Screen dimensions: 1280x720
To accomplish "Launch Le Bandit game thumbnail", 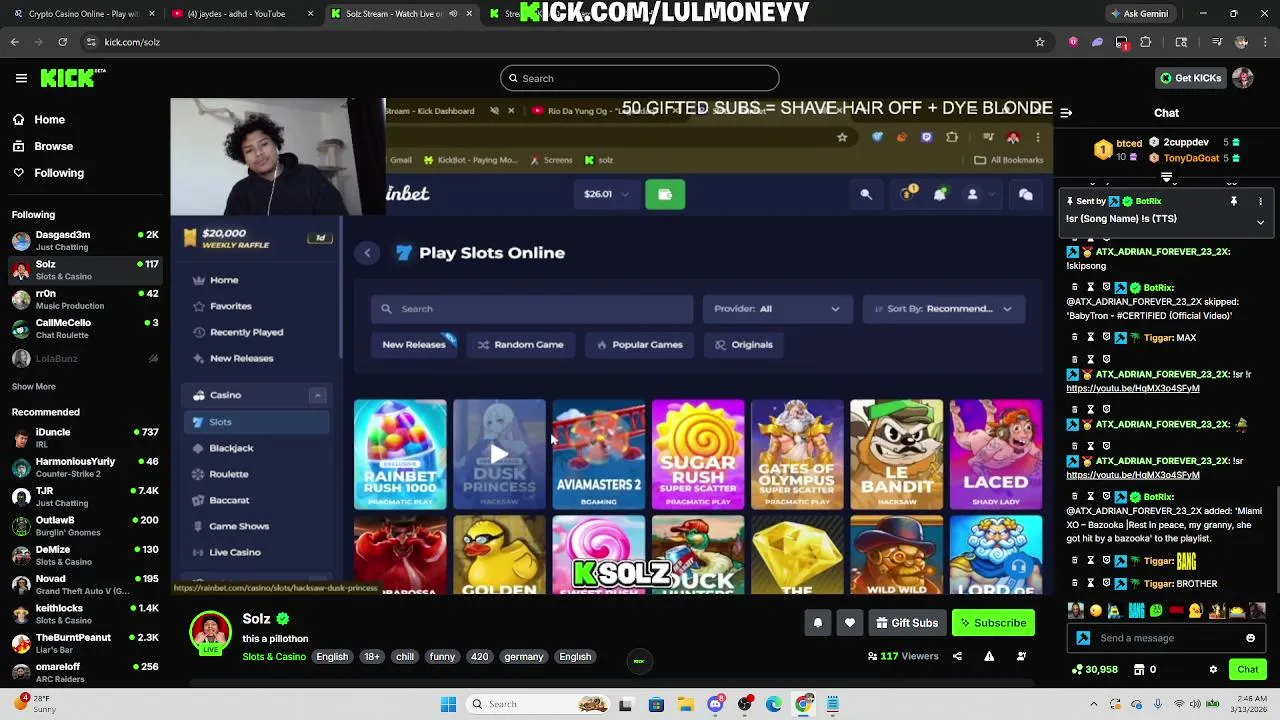I will (896, 454).
